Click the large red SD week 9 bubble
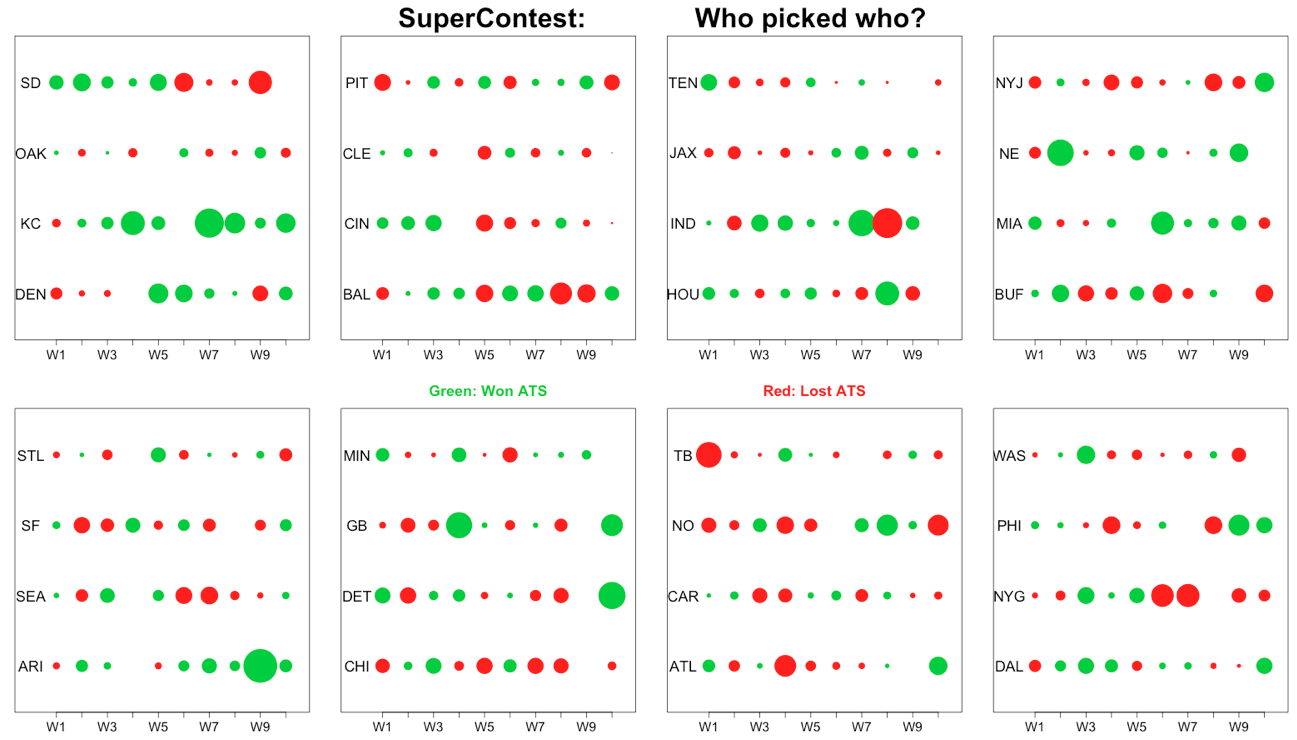 pos(260,82)
